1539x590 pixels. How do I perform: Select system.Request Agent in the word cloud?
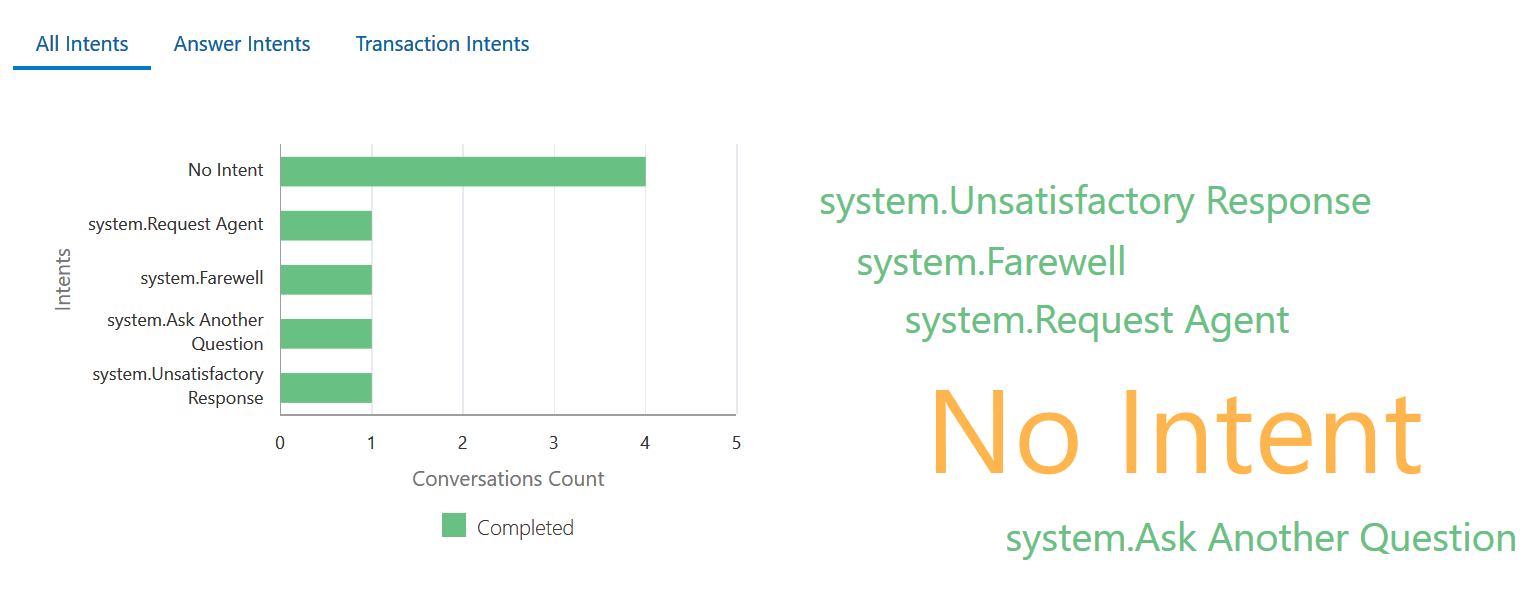click(1096, 319)
